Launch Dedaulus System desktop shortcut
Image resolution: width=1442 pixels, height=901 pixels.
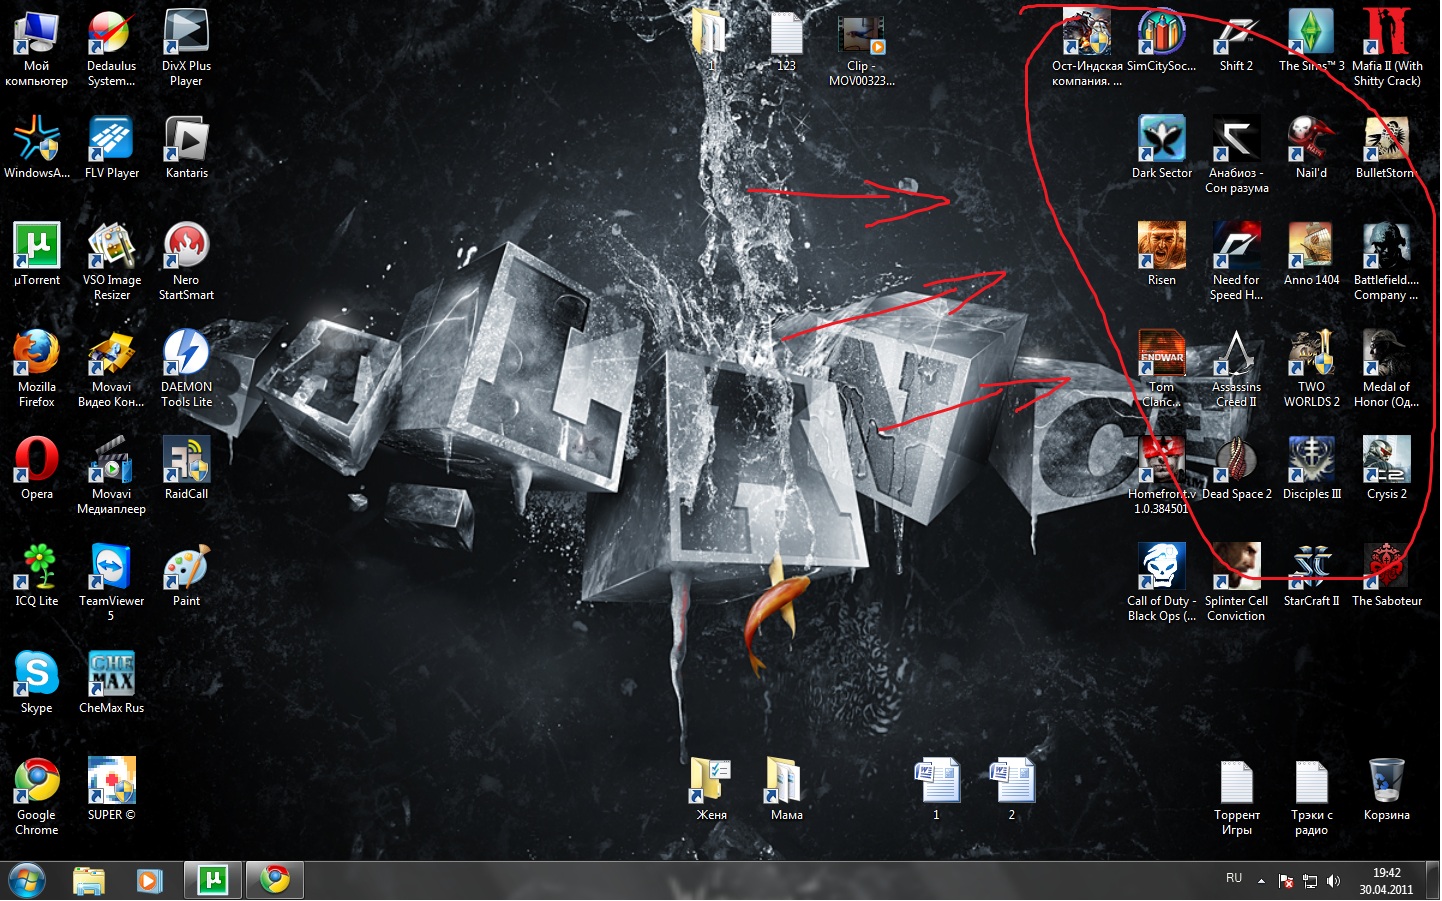111,49
